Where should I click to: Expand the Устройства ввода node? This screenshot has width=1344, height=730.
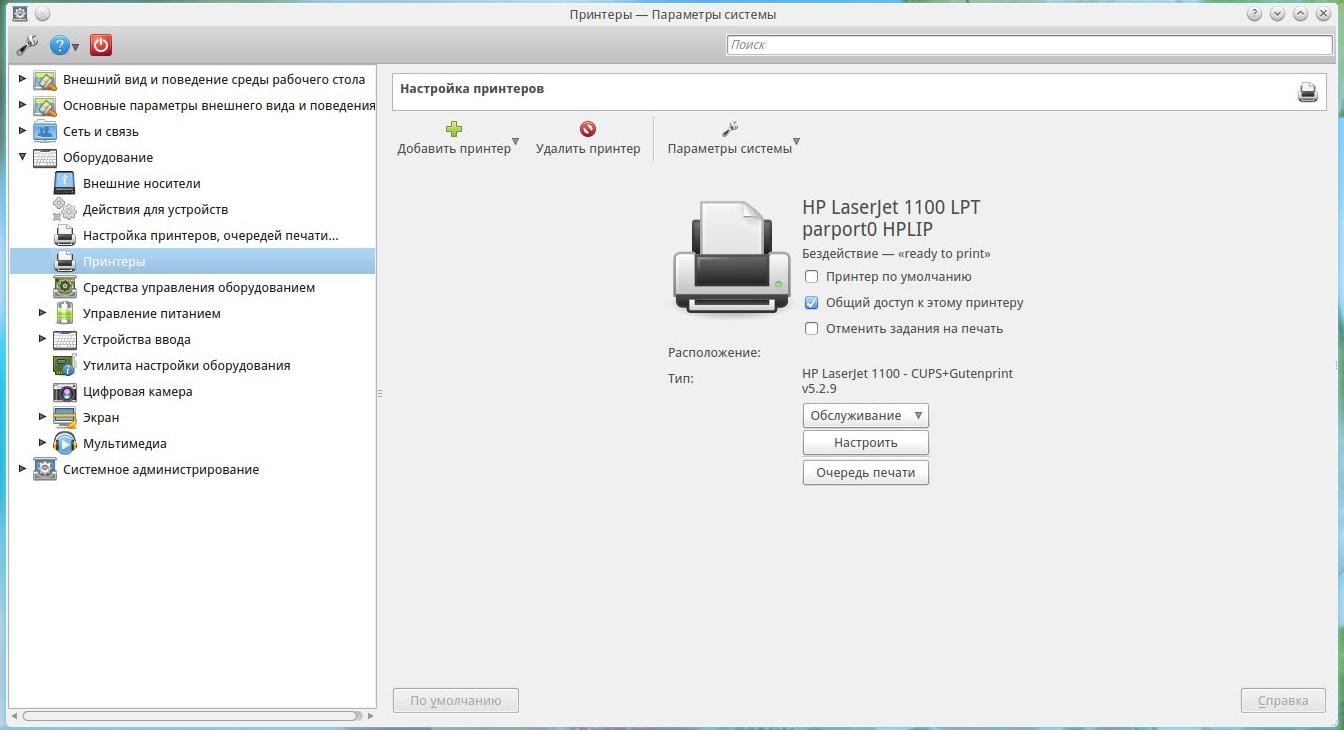[x=42, y=339]
